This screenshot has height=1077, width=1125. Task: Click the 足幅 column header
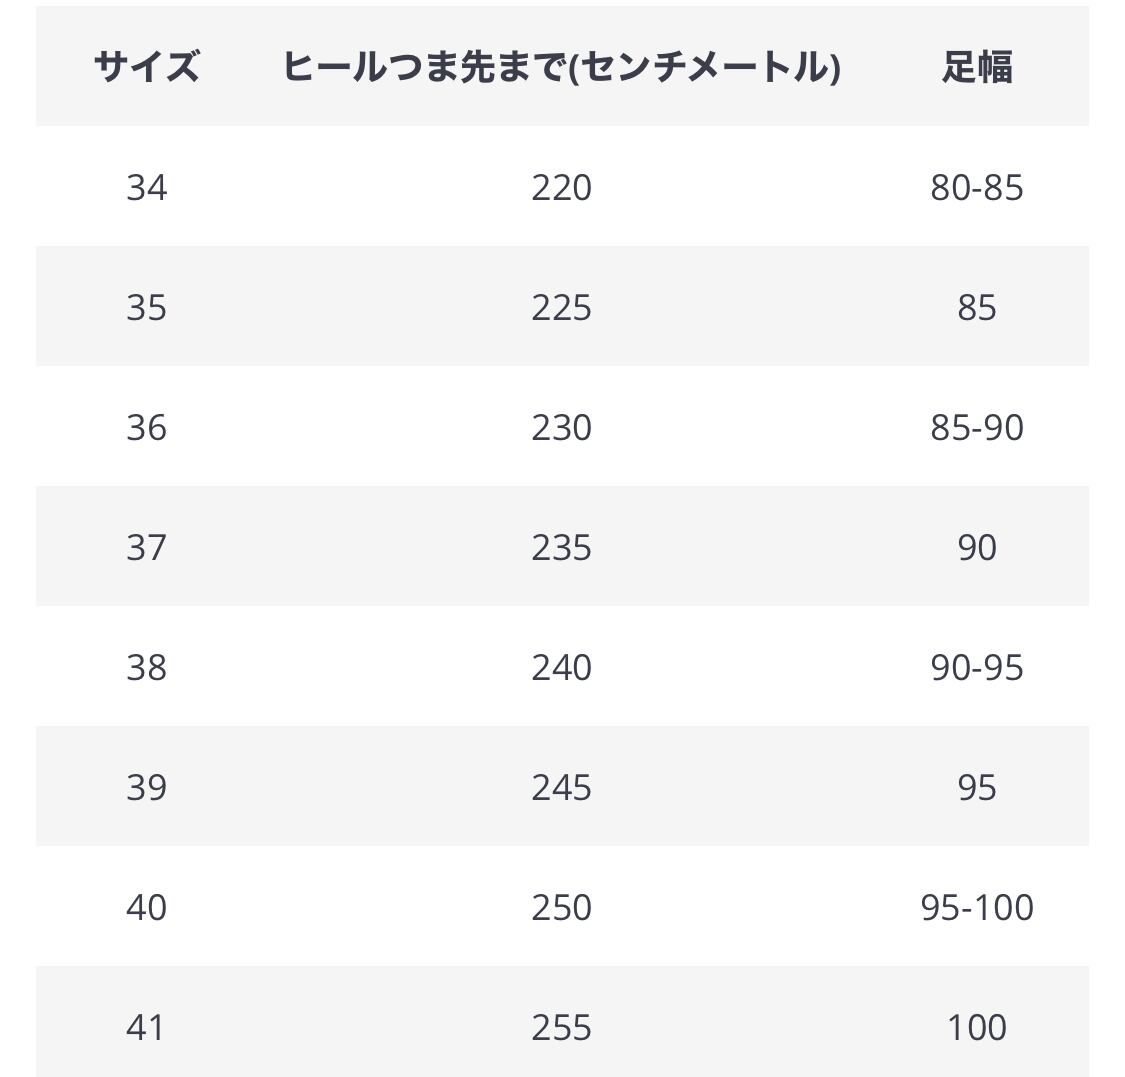click(x=976, y=67)
